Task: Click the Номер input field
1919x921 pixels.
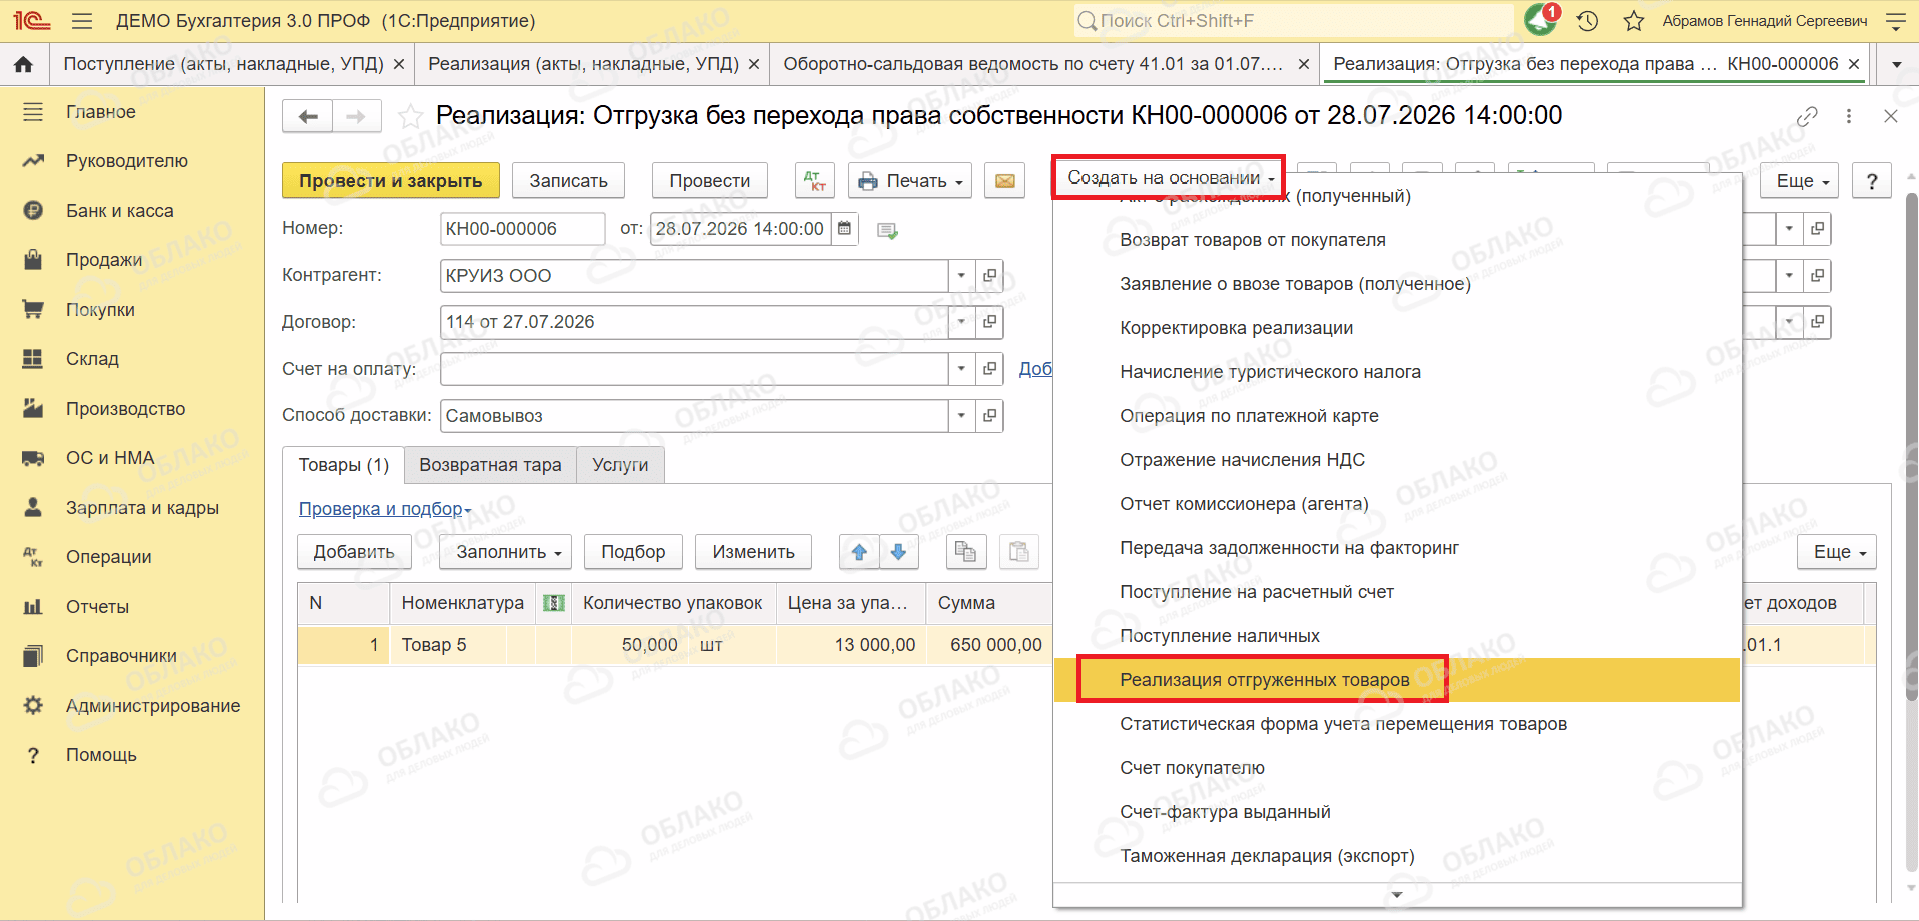Action: [x=522, y=229]
